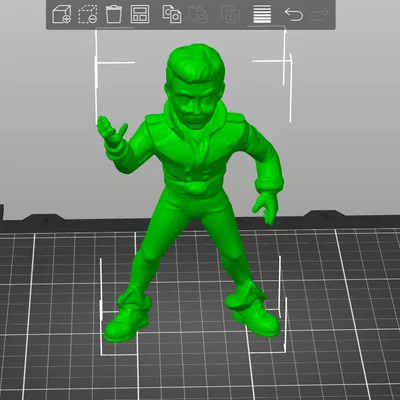The height and width of the screenshot is (400, 400).
Task: Click the greyed-out Redo arrow
Action: point(320,14)
